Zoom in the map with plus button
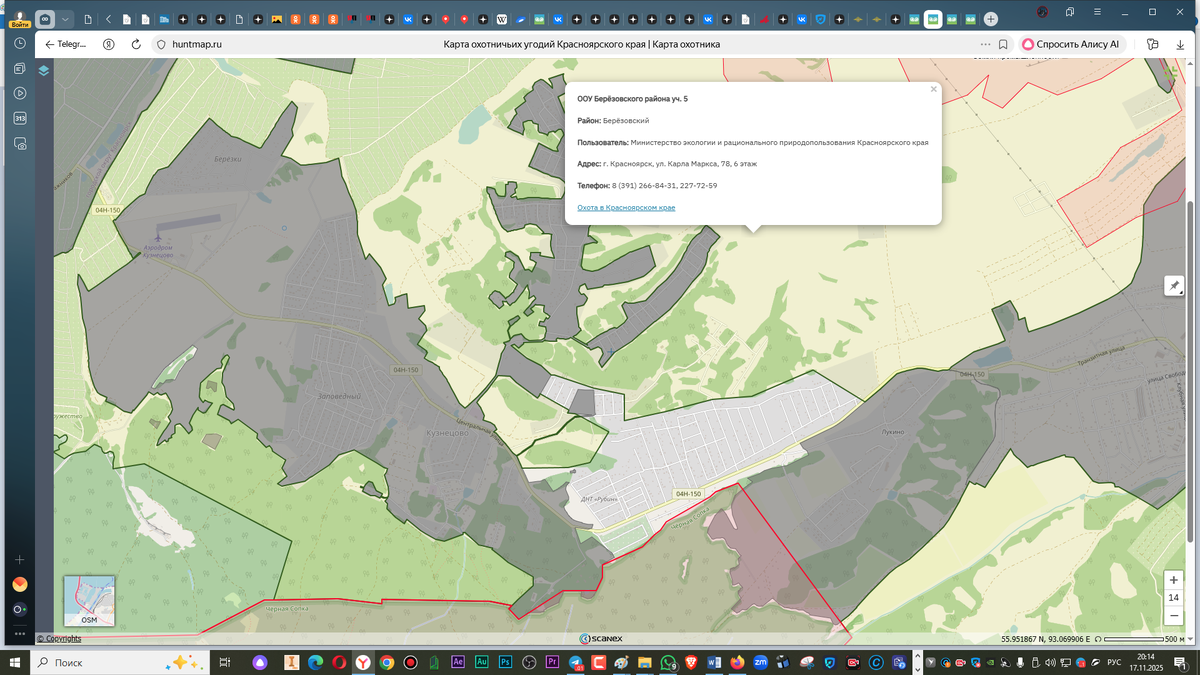Image resolution: width=1200 pixels, height=675 pixels. pyautogui.click(x=1173, y=580)
